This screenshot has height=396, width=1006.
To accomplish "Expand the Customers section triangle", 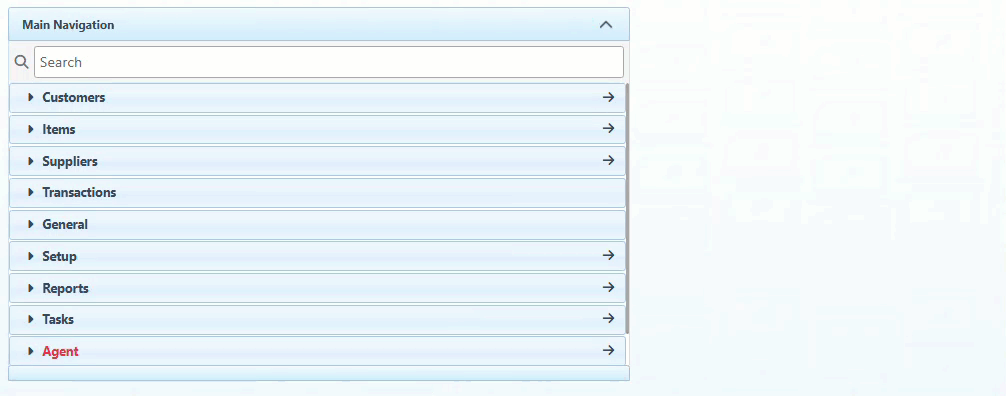I will point(30,98).
